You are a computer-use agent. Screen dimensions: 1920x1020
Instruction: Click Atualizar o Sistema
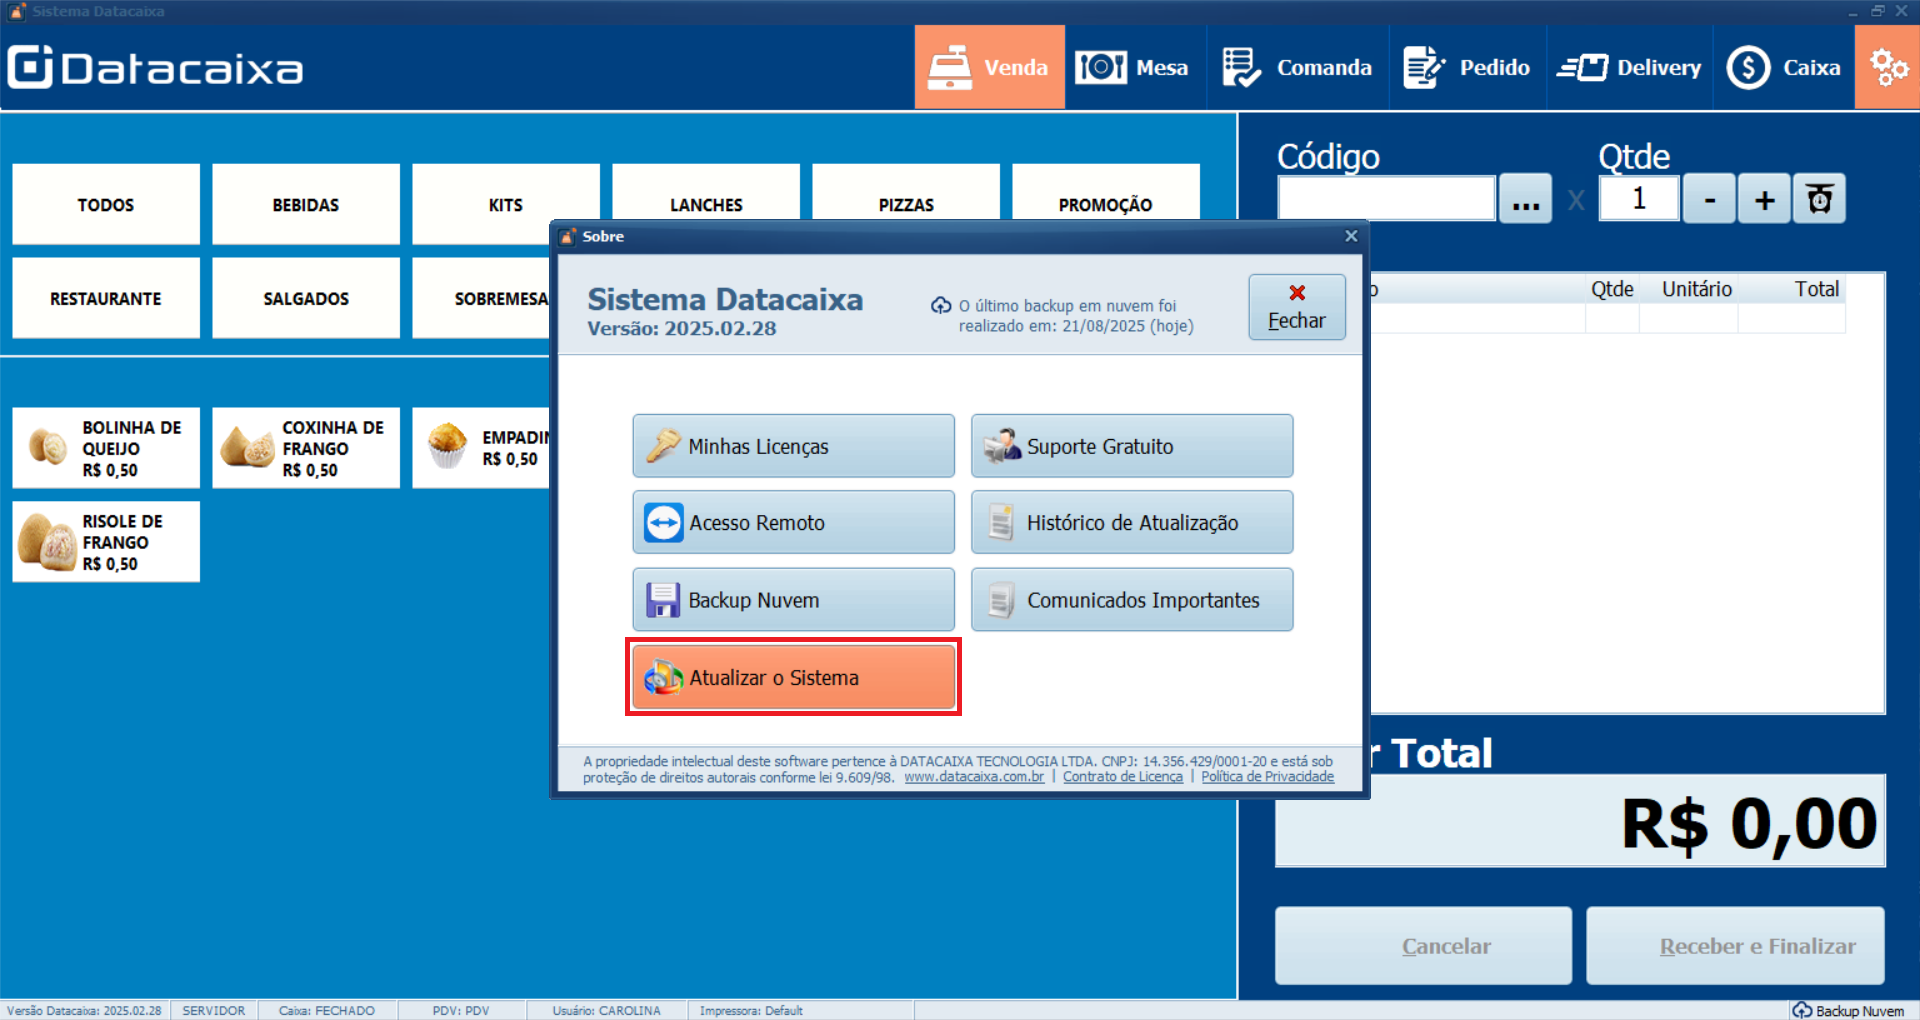(x=793, y=677)
